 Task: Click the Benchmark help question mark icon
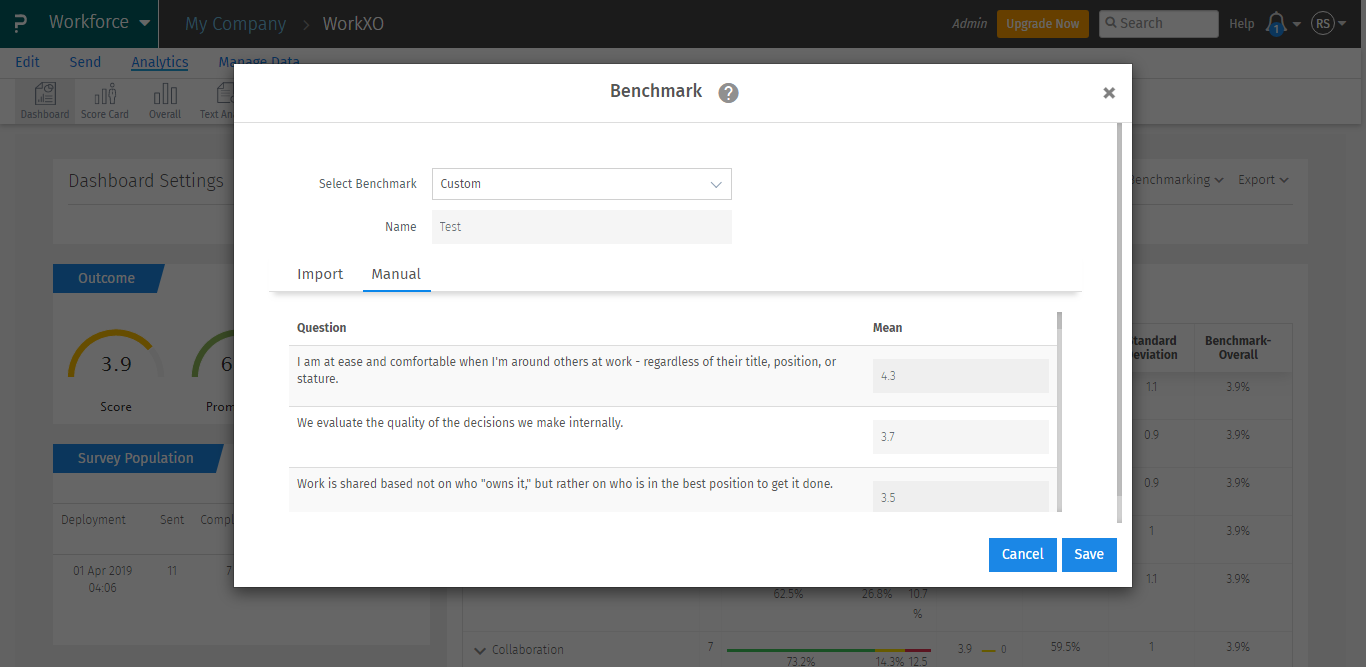[x=729, y=93]
